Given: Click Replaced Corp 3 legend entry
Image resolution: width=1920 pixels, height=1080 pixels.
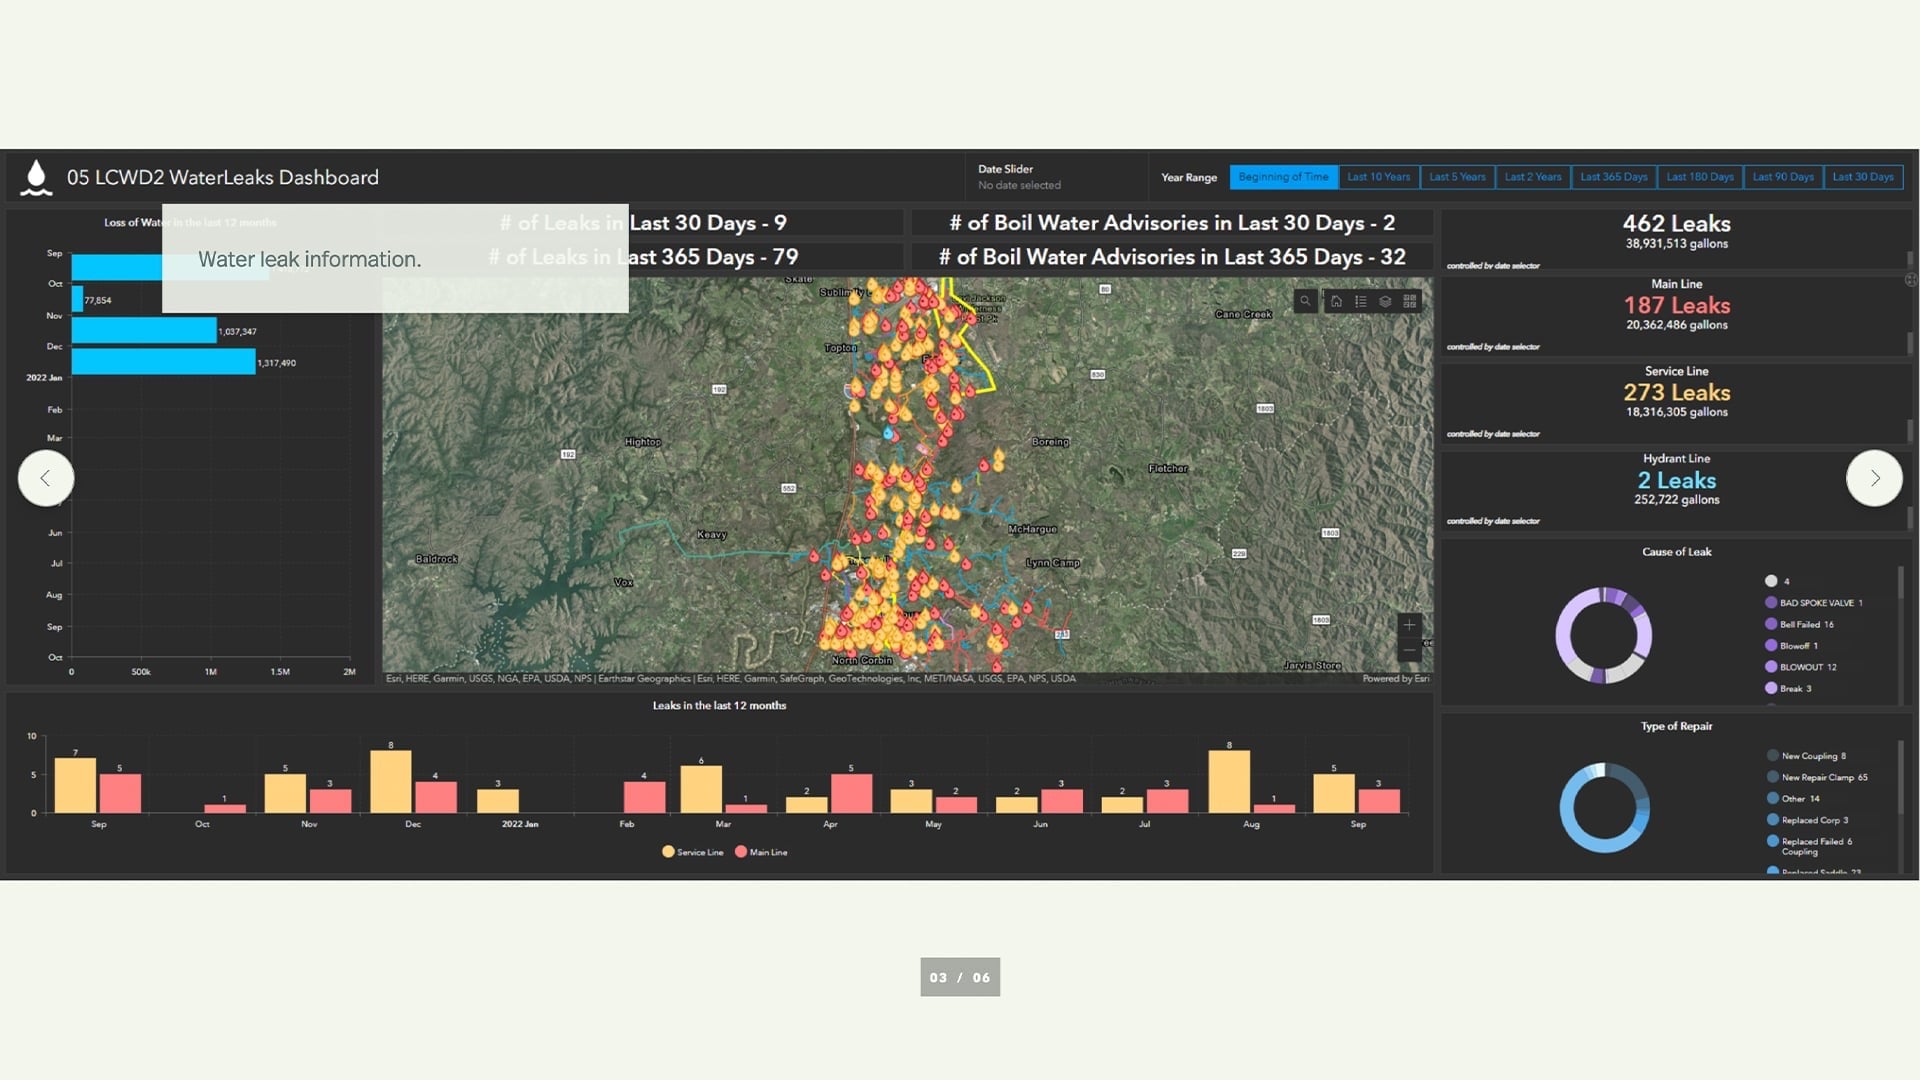Looking at the screenshot, I should 1807,820.
